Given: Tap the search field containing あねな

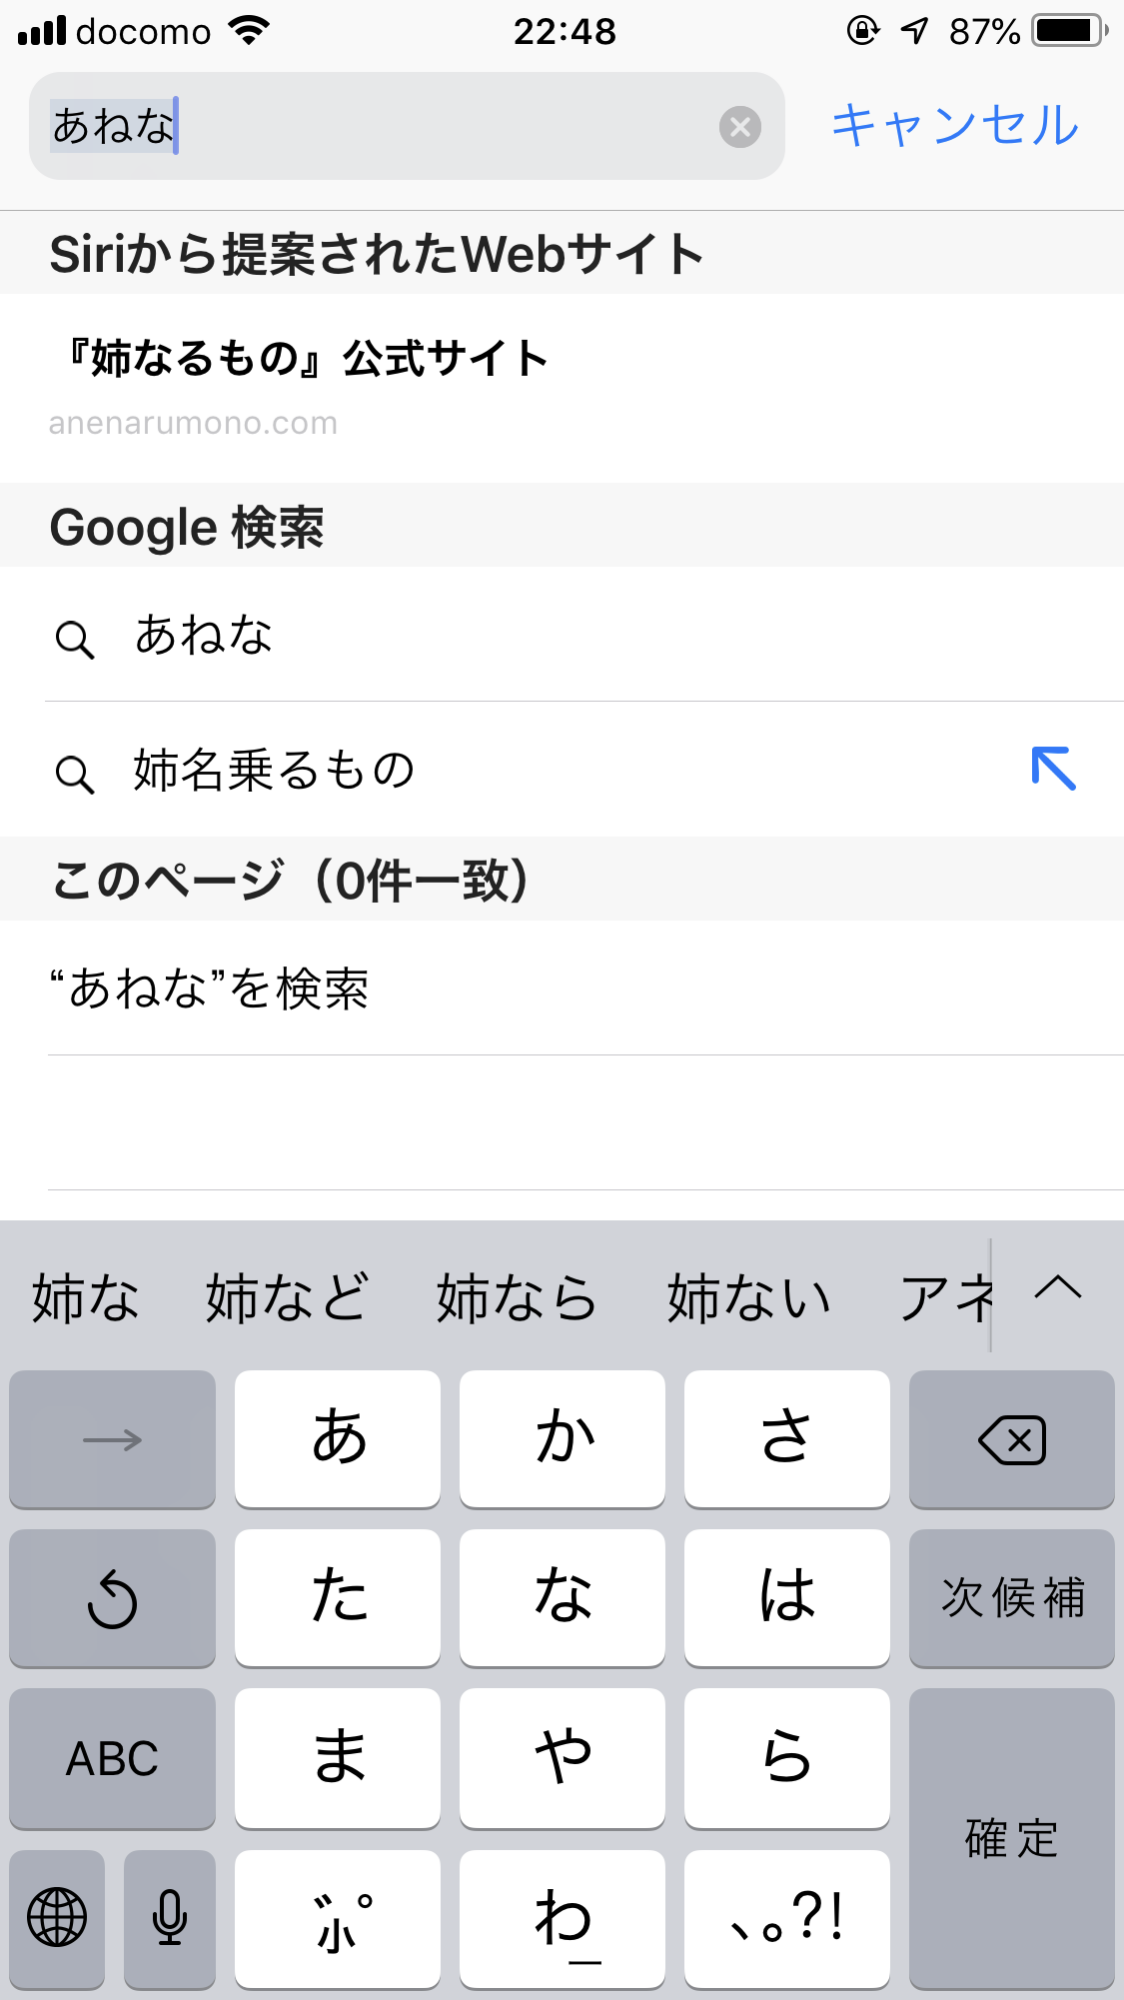Looking at the screenshot, I should coord(380,127).
